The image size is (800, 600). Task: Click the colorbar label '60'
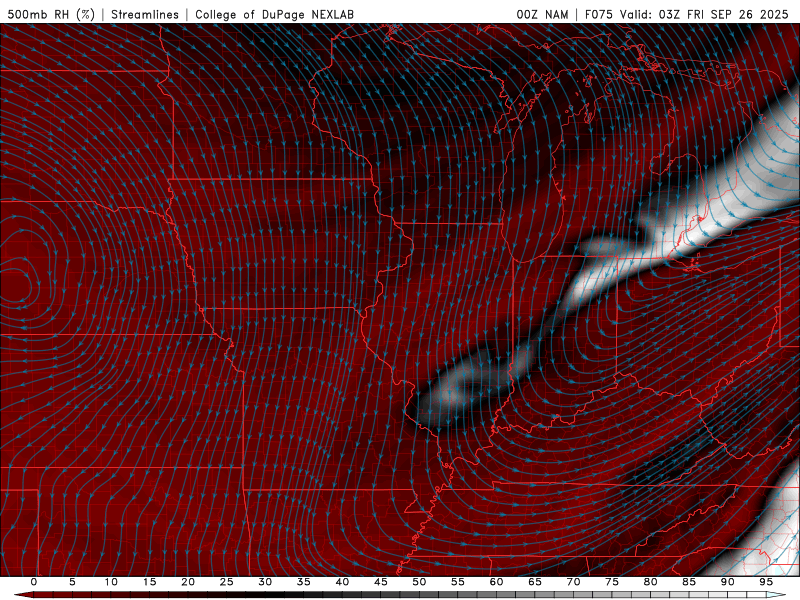tap(496, 582)
